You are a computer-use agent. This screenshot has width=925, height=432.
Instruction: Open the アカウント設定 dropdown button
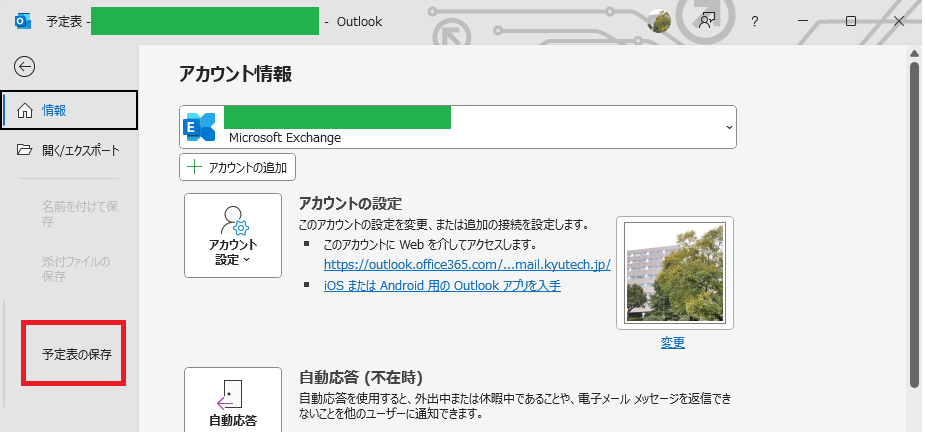232,235
